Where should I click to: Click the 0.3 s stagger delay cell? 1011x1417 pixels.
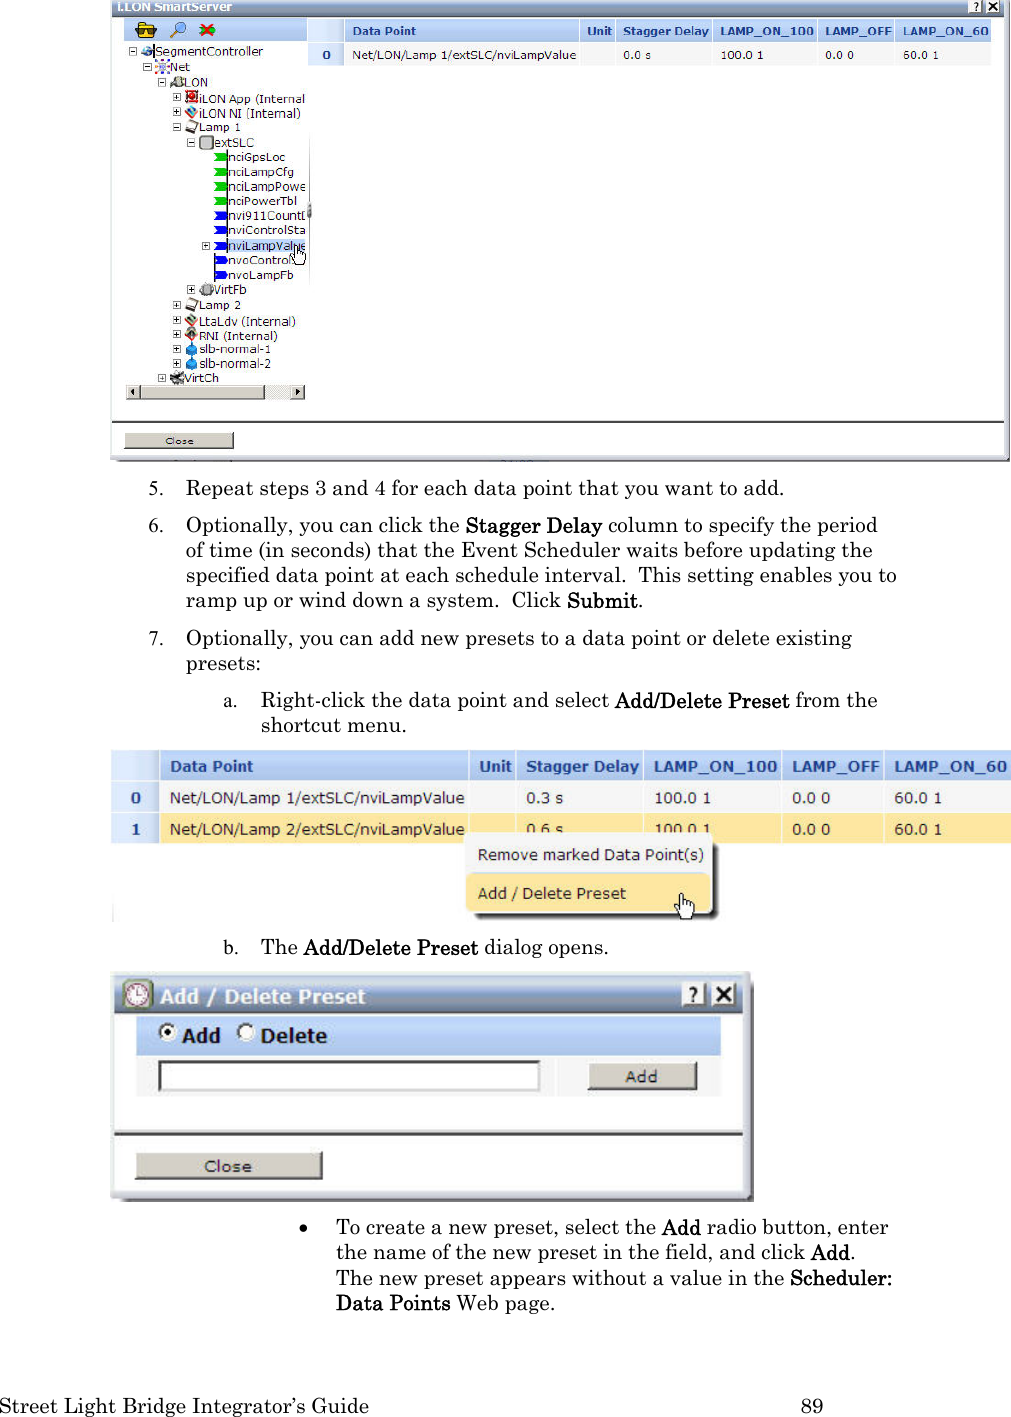click(581, 798)
